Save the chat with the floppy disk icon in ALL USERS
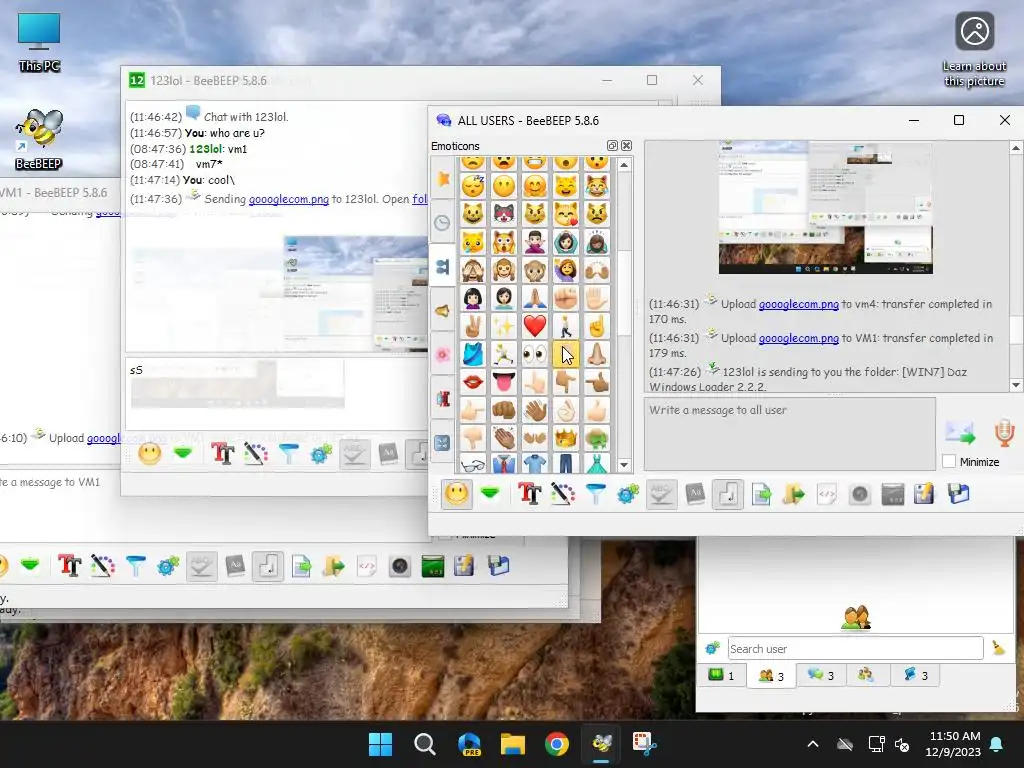Image resolution: width=1024 pixels, height=768 pixels. tap(958, 494)
